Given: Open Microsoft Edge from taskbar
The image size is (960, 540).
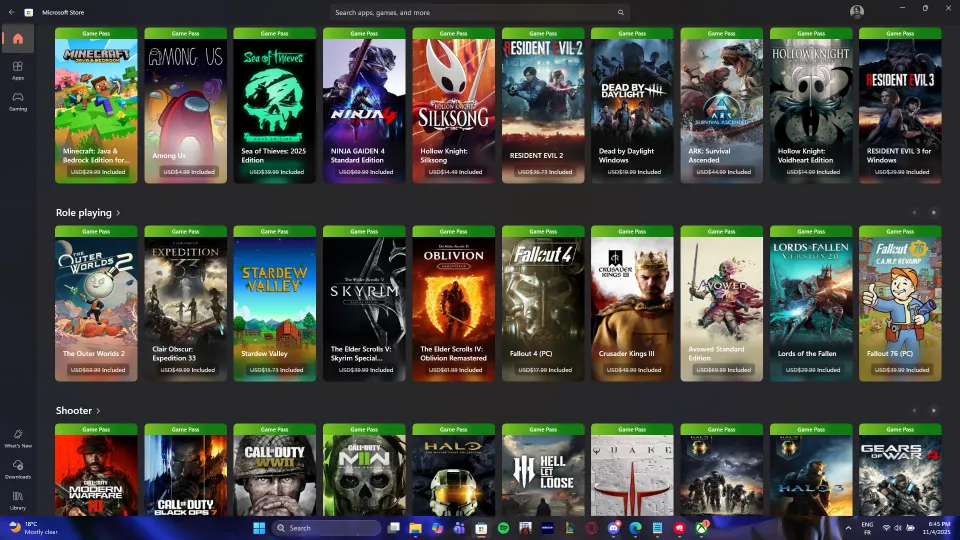Looking at the screenshot, I should 636,528.
